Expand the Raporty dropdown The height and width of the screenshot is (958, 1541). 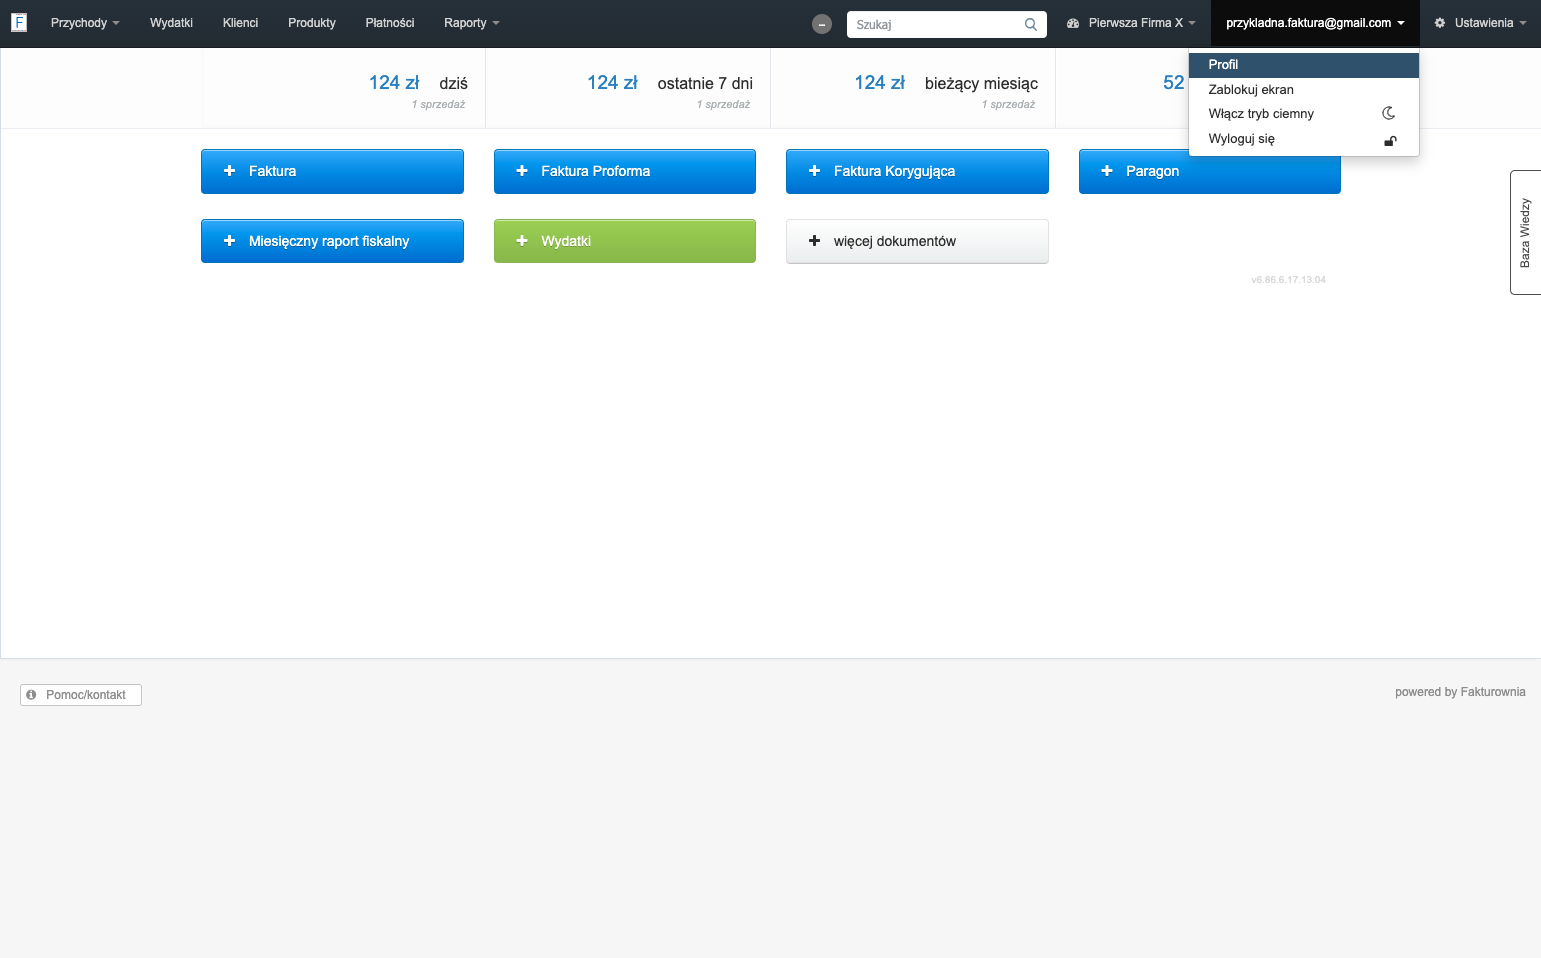pos(472,23)
